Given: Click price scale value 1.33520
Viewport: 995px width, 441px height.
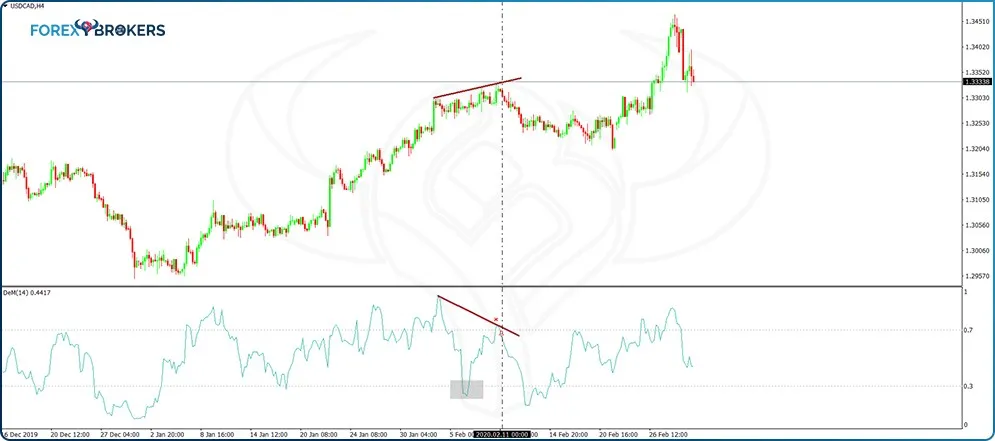Looking at the screenshot, I should [977, 72].
